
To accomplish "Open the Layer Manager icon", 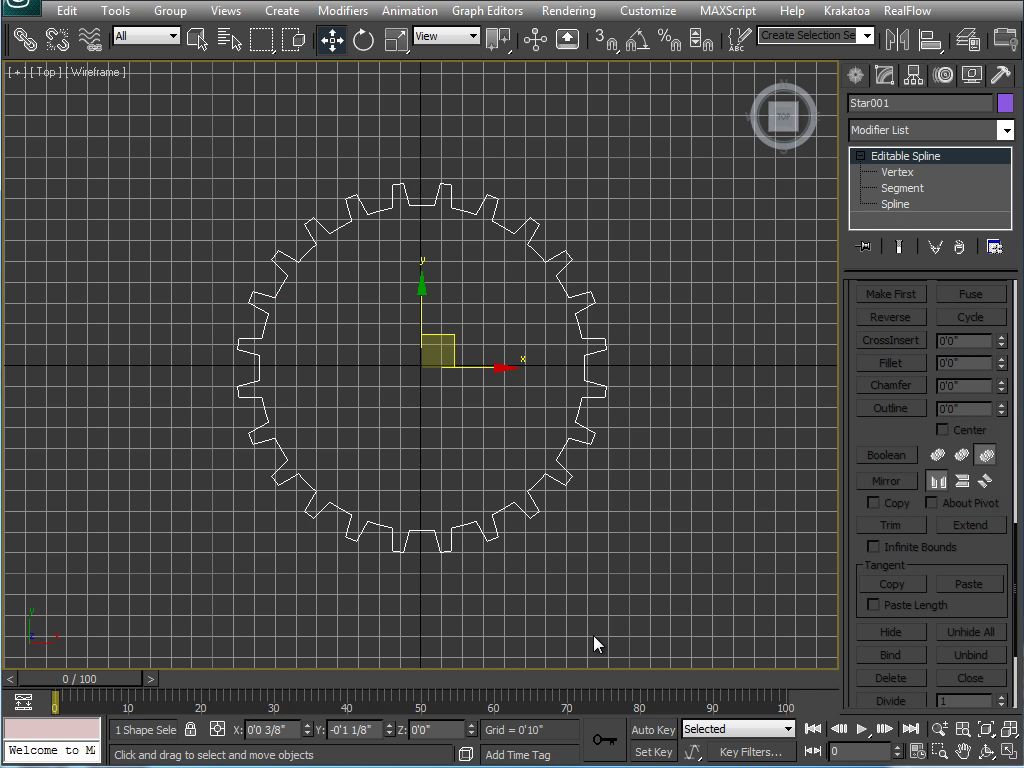I will 968,39.
